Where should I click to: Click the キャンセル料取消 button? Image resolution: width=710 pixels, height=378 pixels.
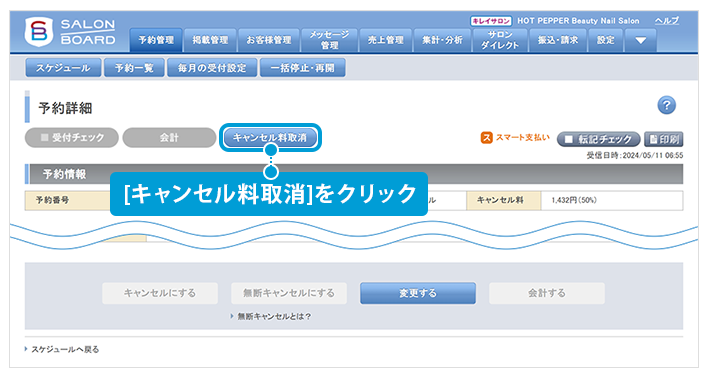270,138
